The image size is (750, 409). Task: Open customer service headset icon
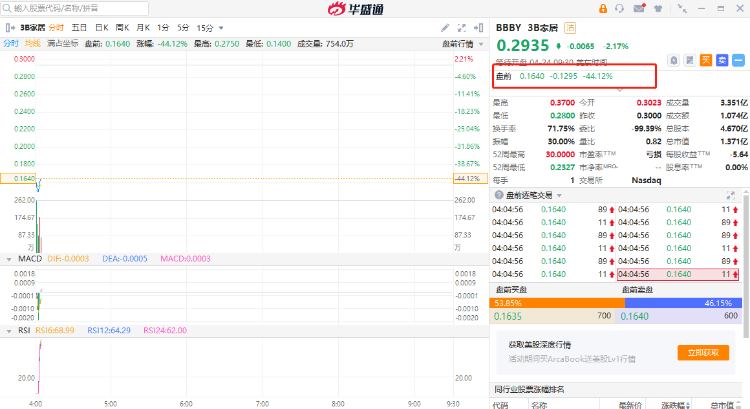coord(620,8)
